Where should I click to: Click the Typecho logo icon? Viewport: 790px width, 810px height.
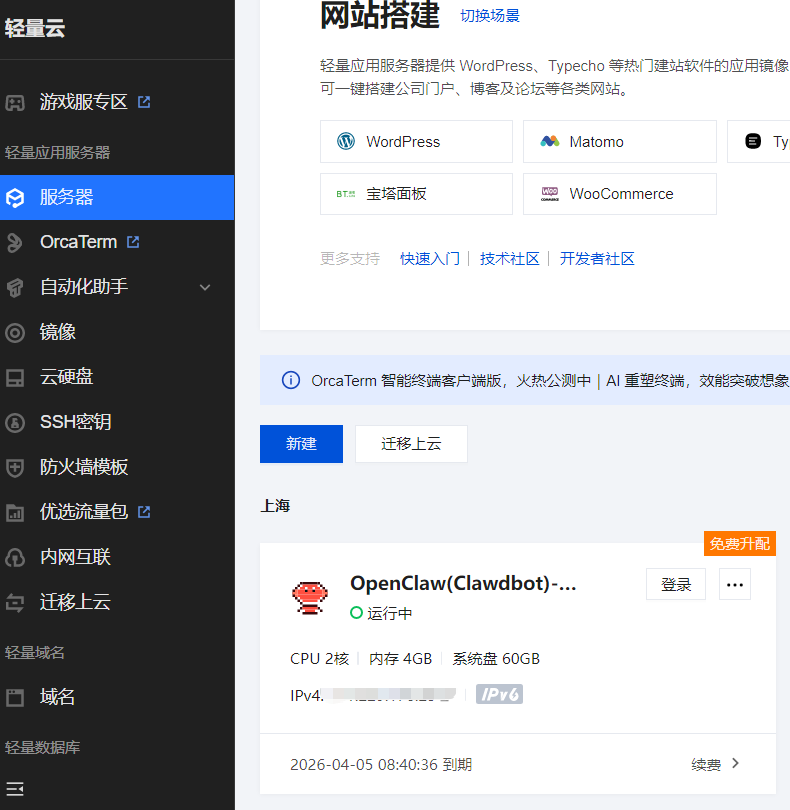[x=753, y=141]
